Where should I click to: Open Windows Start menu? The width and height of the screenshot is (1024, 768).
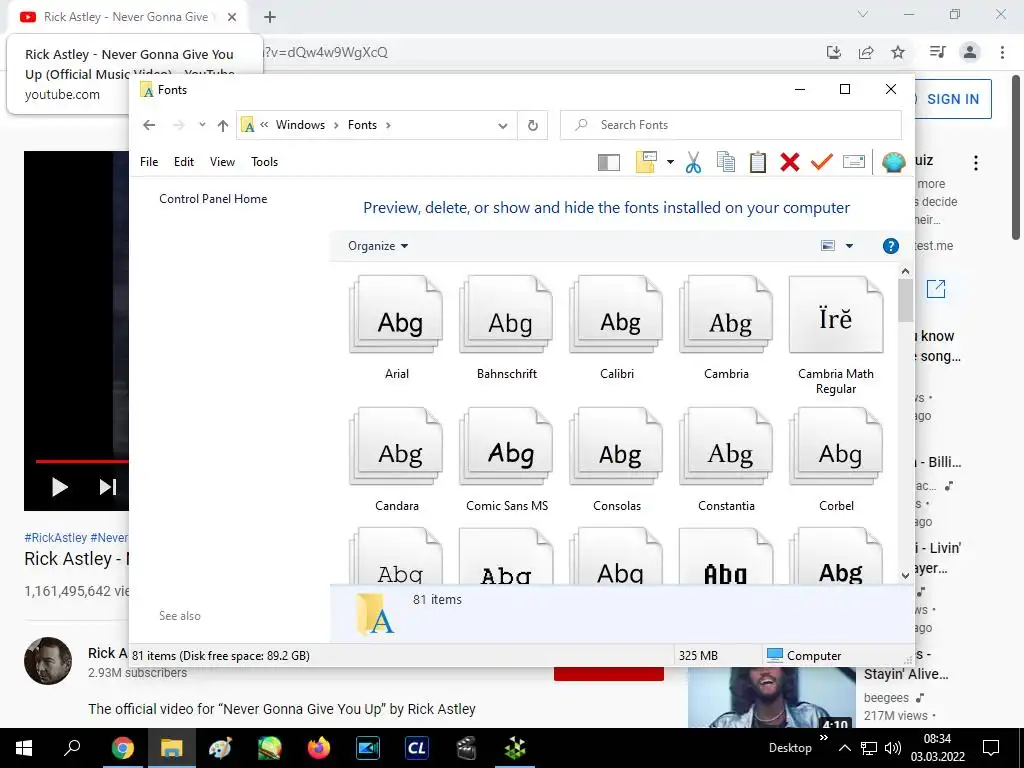(x=24, y=748)
